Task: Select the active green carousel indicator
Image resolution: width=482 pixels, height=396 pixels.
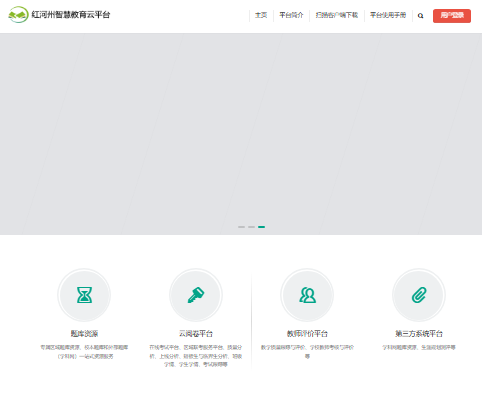Action: [x=261, y=227]
